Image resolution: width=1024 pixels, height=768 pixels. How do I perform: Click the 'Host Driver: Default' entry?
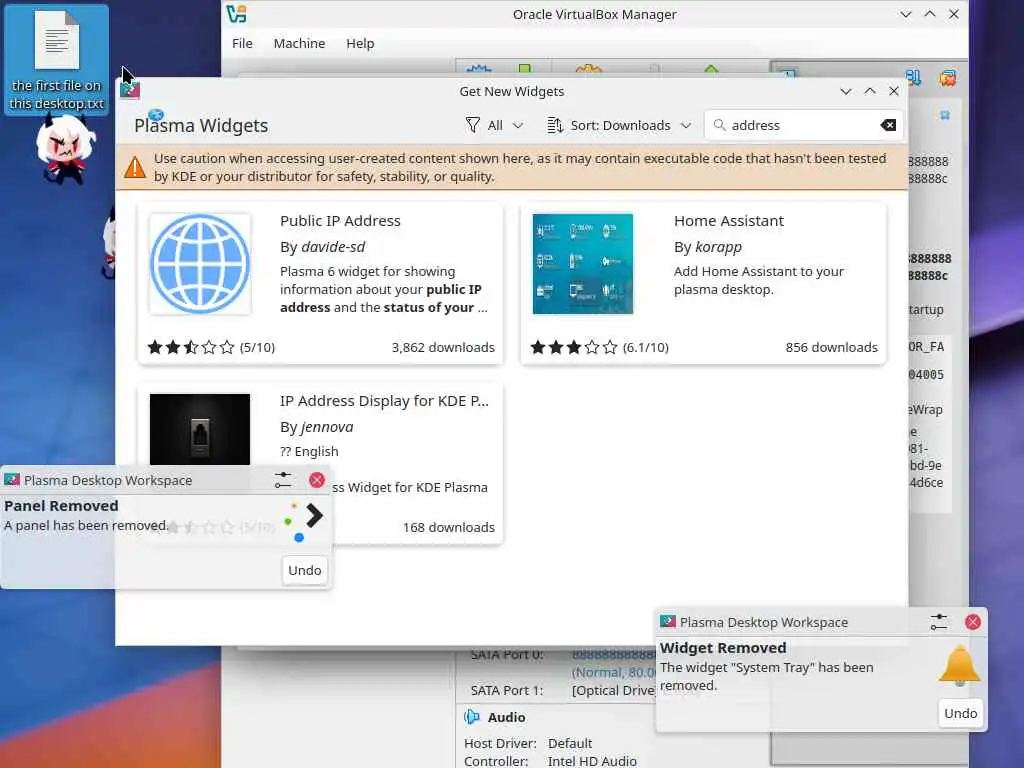pos(528,743)
